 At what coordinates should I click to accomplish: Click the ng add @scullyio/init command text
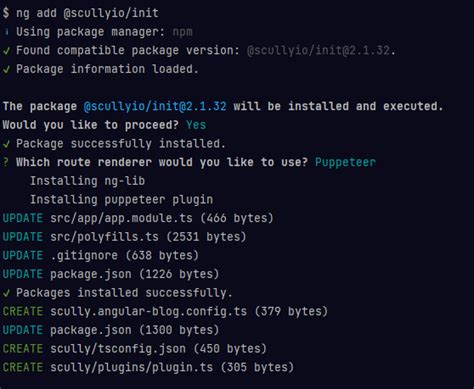pyautogui.click(x=87, y=13)
